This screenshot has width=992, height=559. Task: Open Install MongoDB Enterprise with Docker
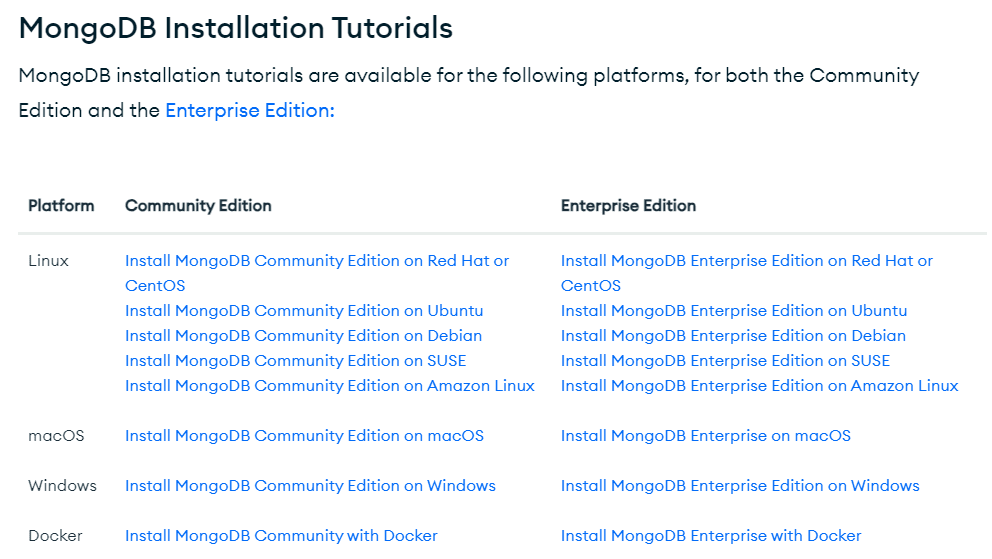(x=711, y=536)
